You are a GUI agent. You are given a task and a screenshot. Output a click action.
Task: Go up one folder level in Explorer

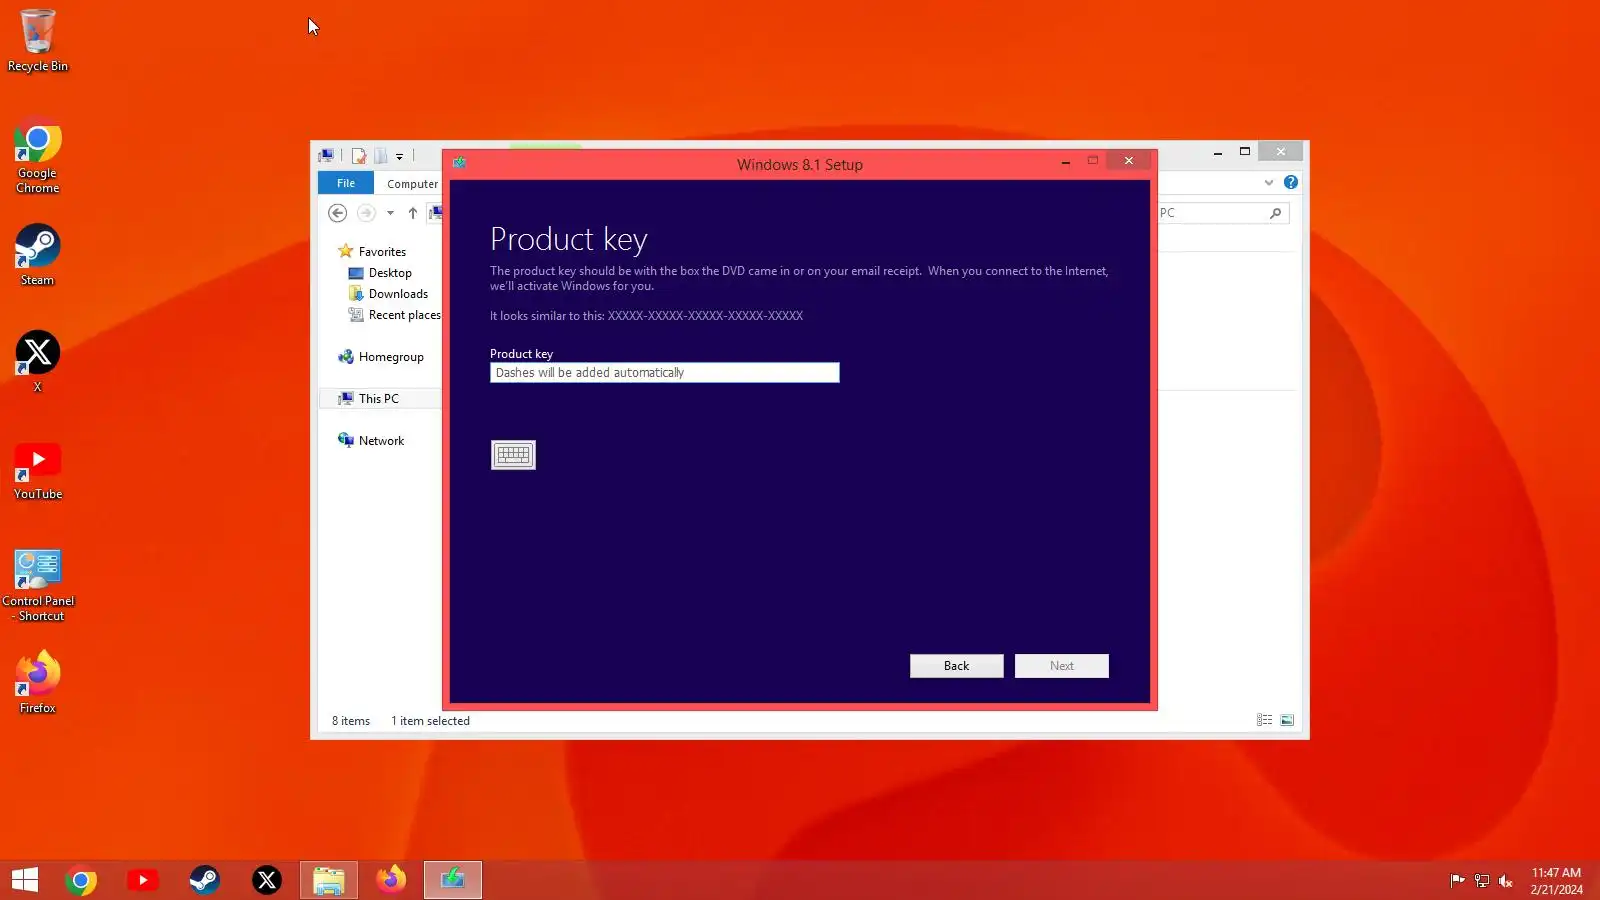pos(412,213)
